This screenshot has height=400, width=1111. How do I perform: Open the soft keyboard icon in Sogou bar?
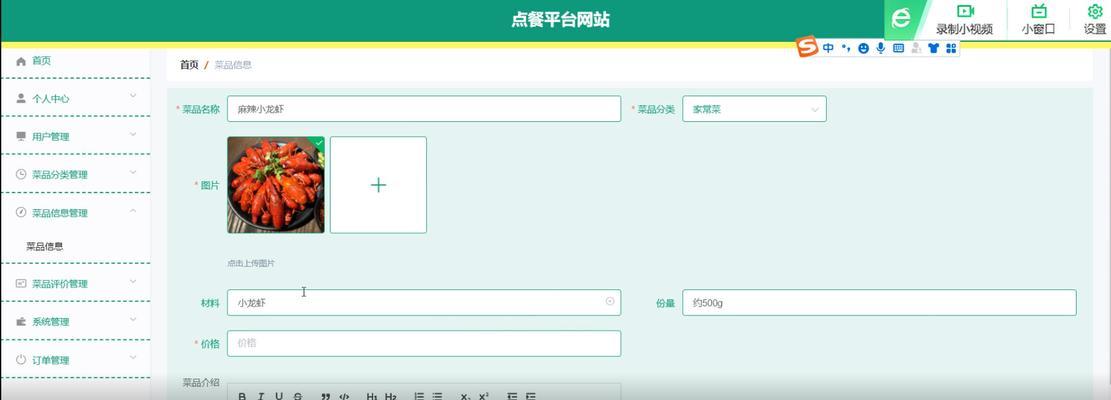click(x=898, y=48)
